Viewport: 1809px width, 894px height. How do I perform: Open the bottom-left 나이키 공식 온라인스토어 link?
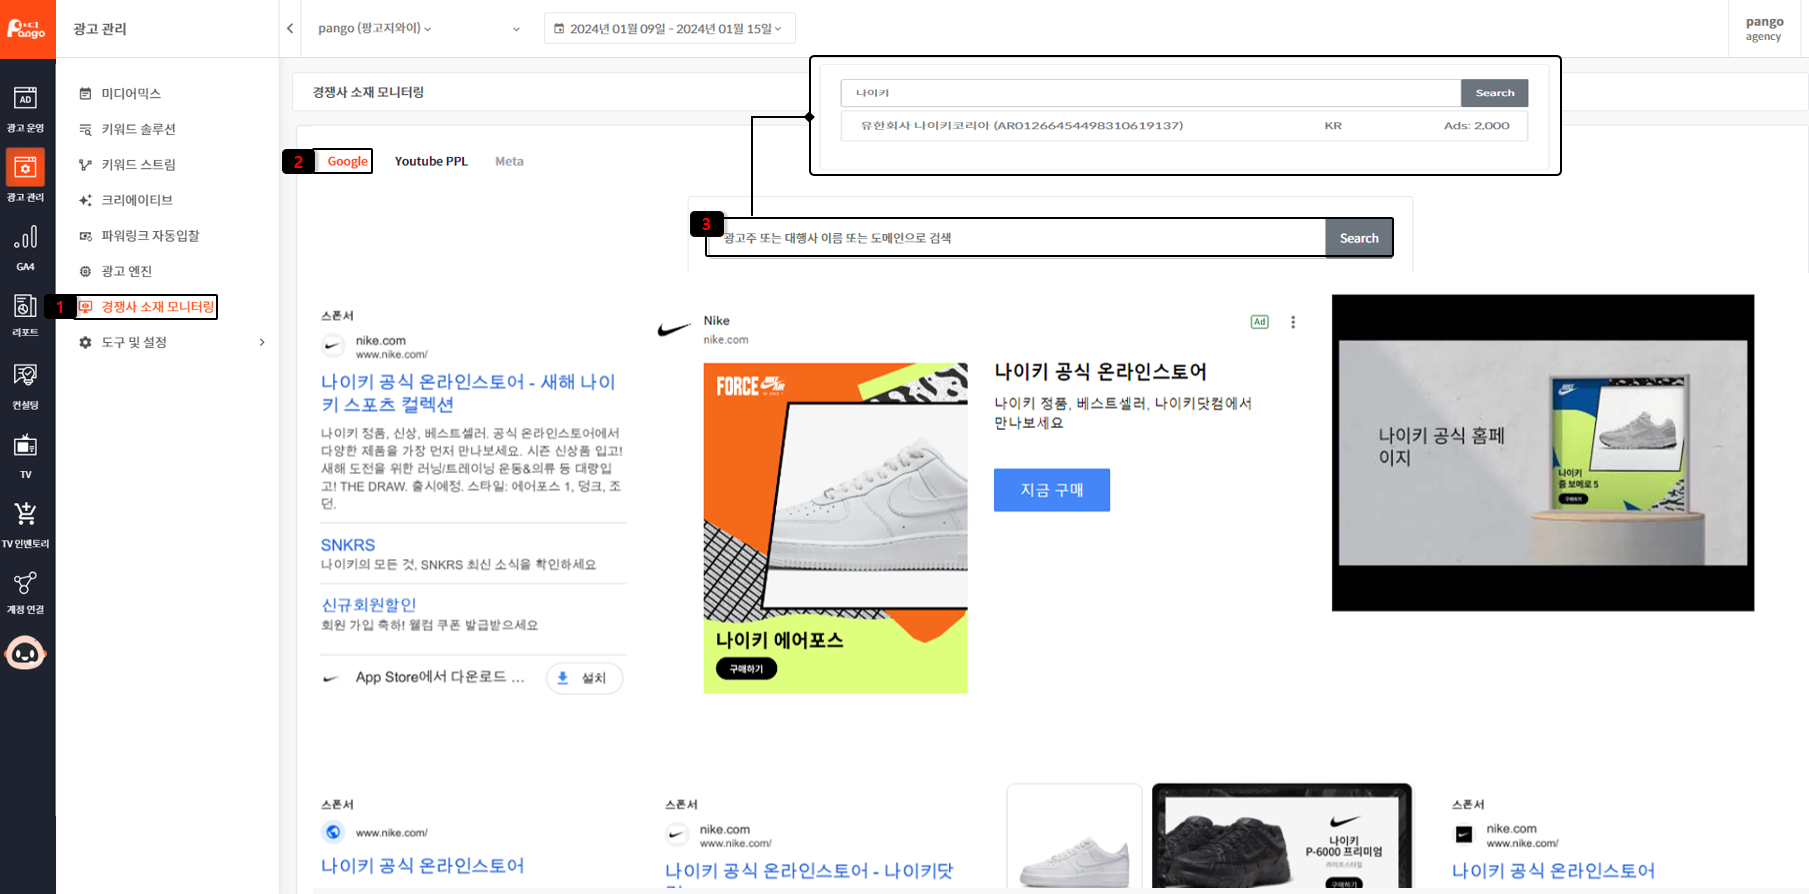click(422, 866)
